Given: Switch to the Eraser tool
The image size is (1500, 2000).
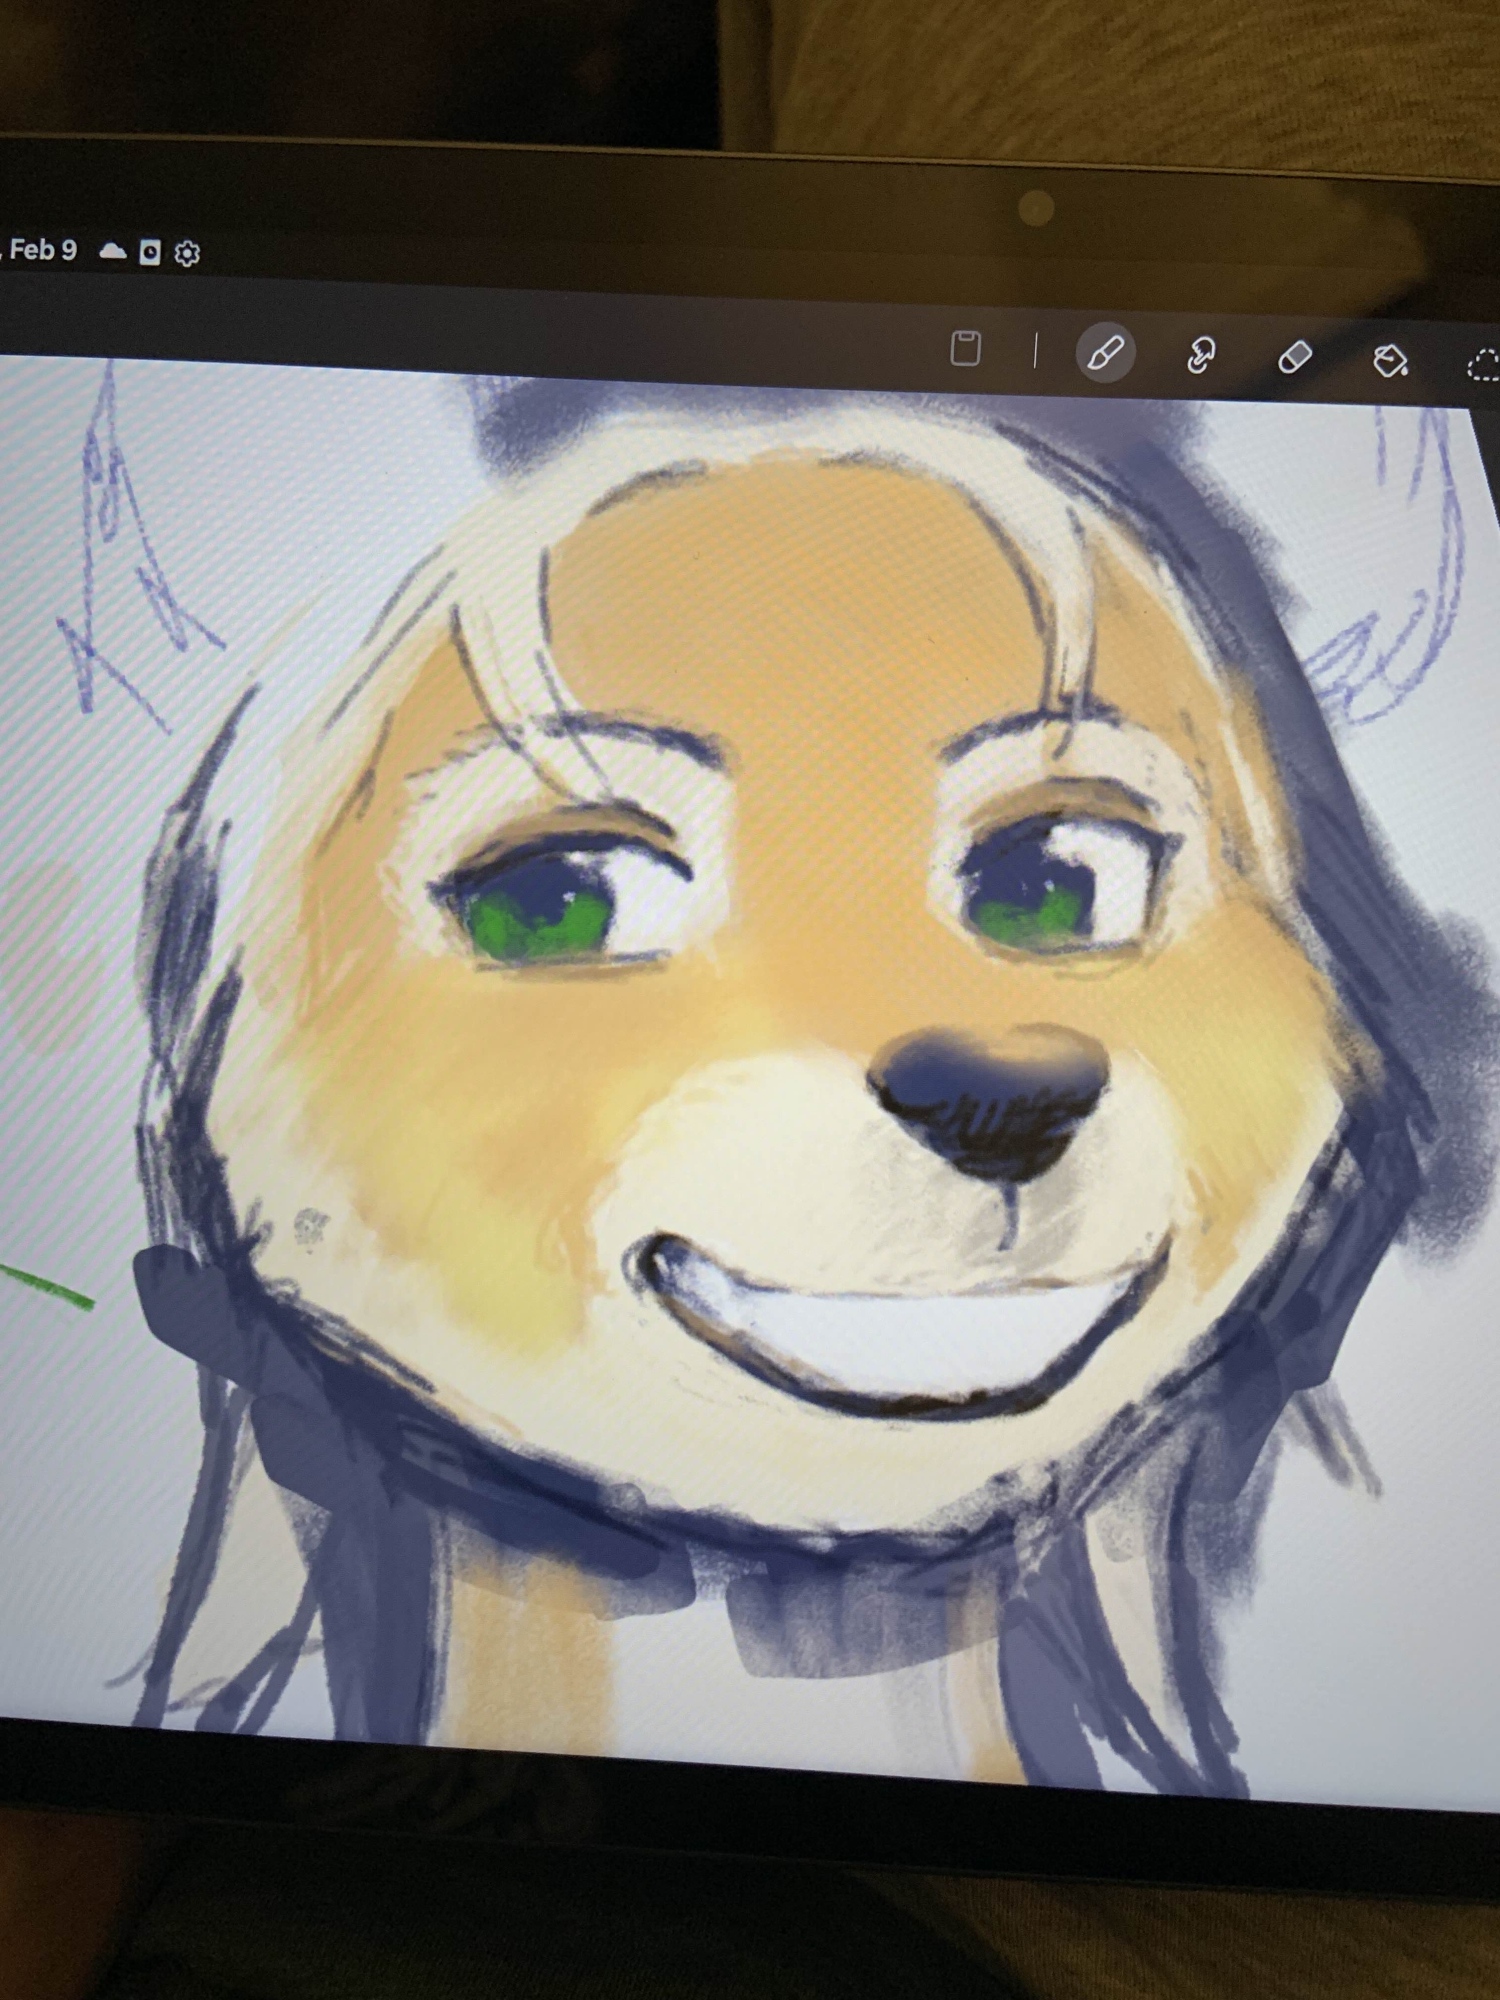Looking at the screenshot, I should click(x=1295, y=357).
